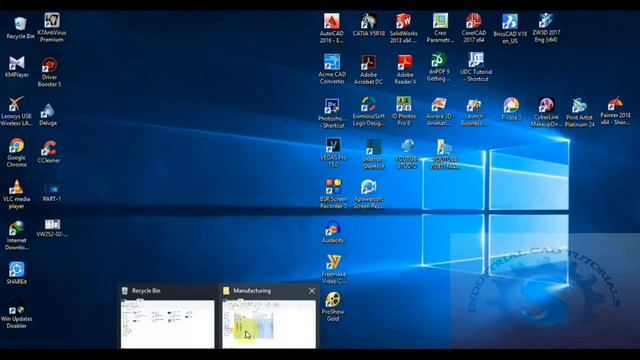The width and height of the screenshot is (640, 360).
Task: Open Picasa 3 desktop icon
Action: (x=511, y=109)
